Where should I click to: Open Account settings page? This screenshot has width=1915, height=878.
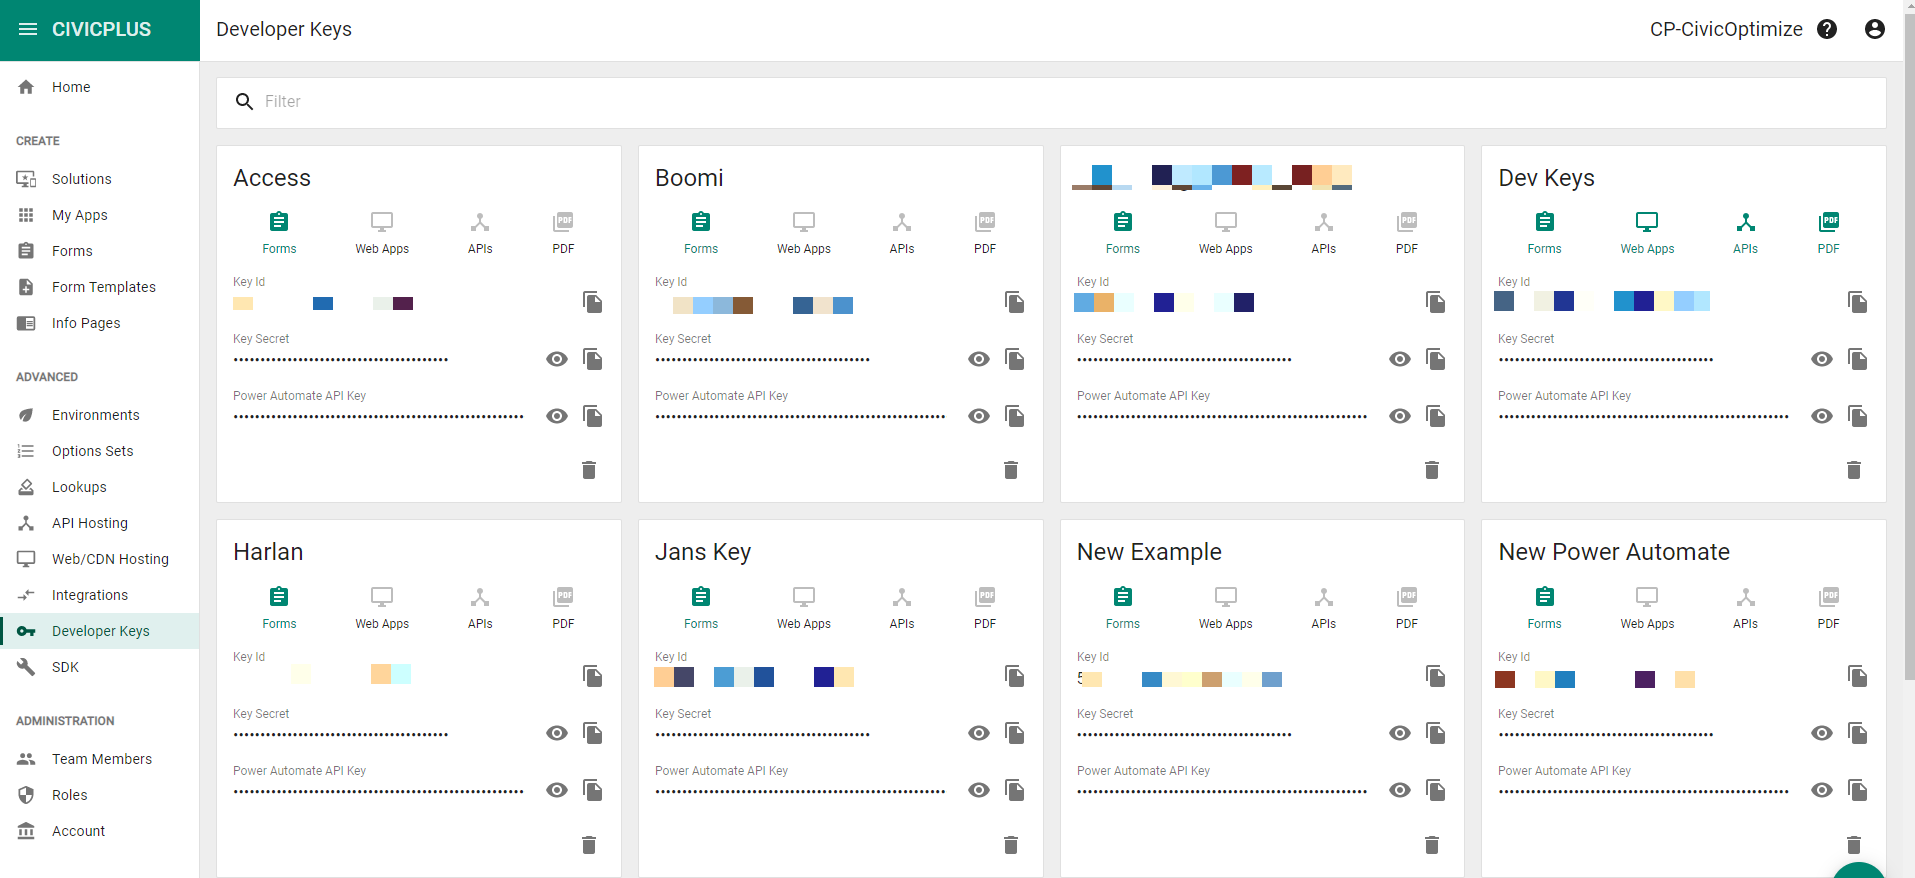tap(100, 831)
